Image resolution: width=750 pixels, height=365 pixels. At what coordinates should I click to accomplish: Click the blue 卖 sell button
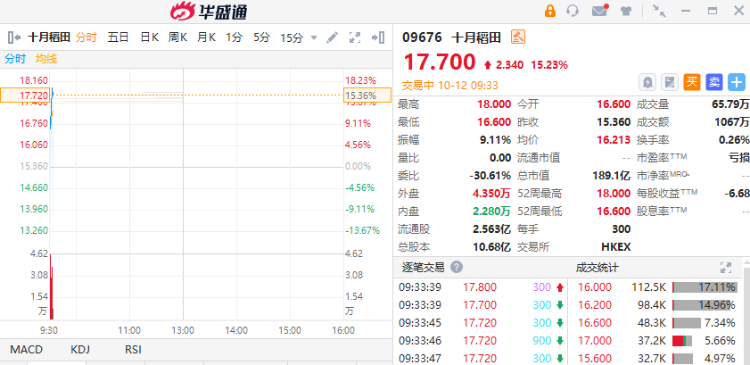pyautogui.click(x=714, y=82)
